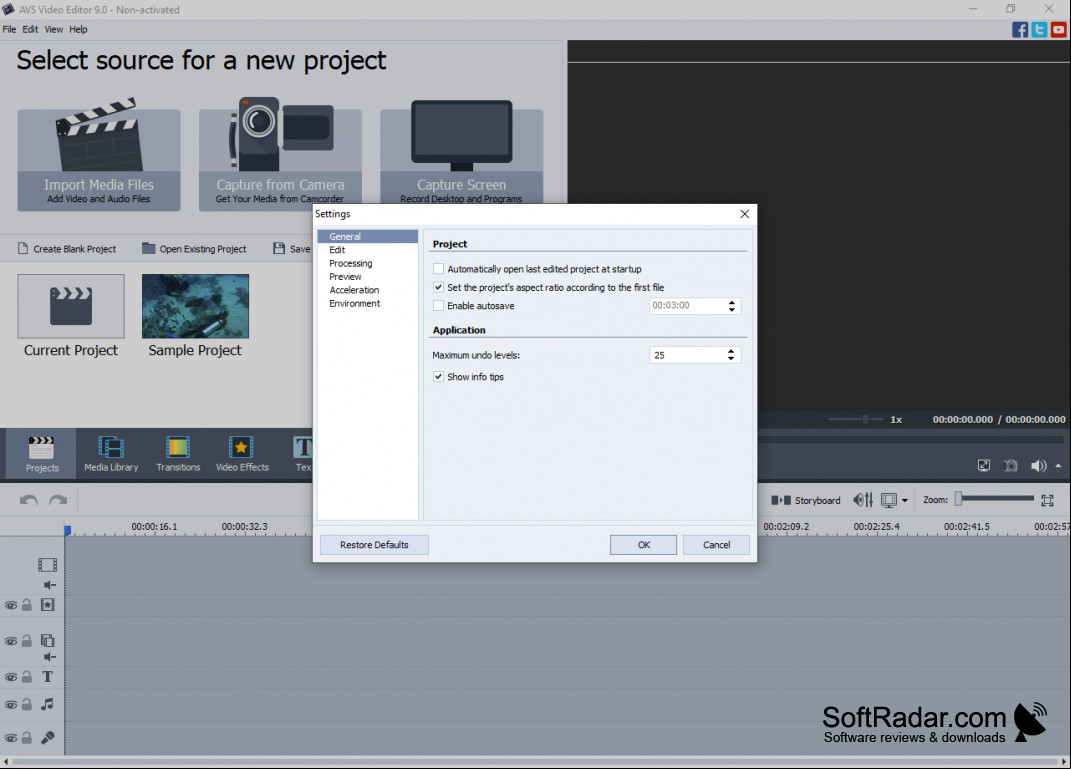Image resolution: width=1071 pixels, height=769 pixels.
Task: Click the maximum undo levels stepper arrows
Action: (x=731, y=355)
